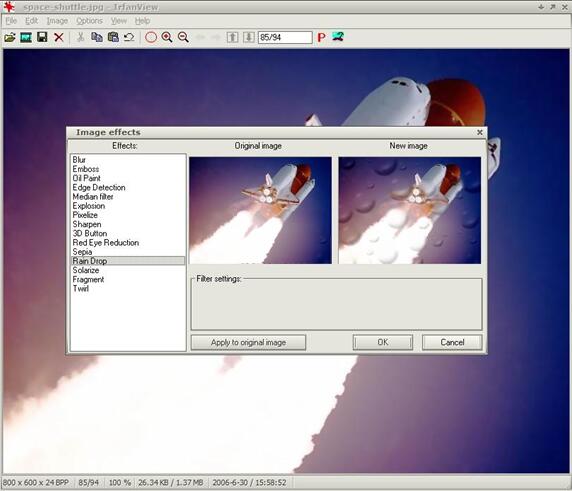Select the highlighted Rain Drop effect

128,261
